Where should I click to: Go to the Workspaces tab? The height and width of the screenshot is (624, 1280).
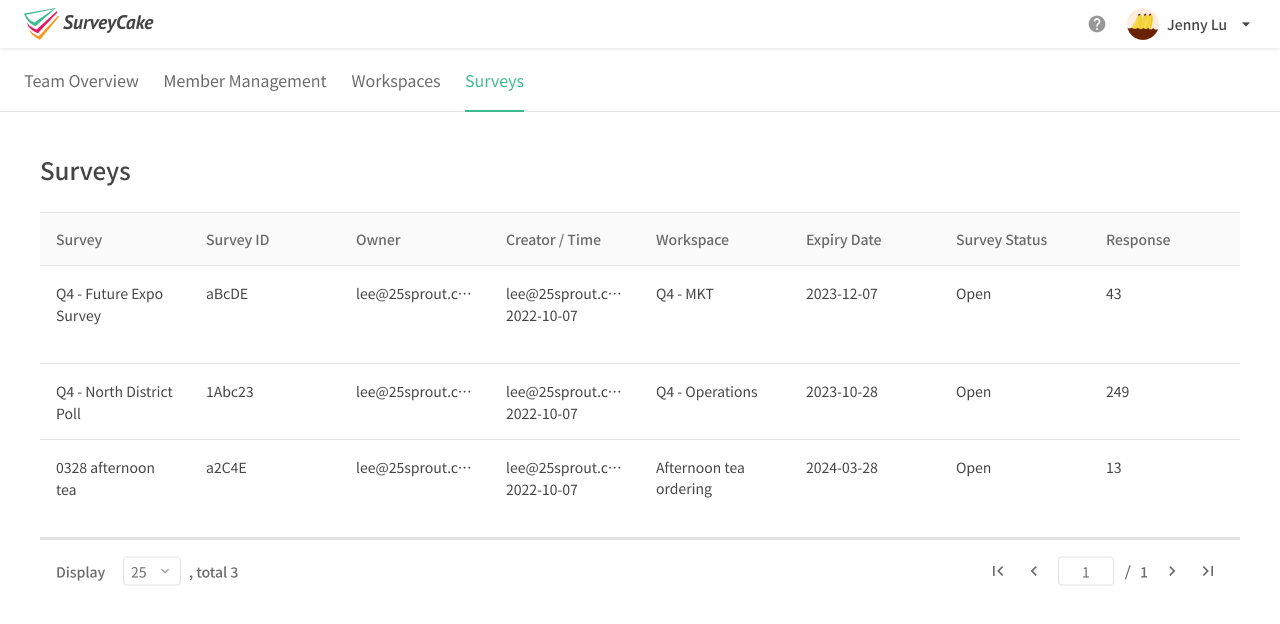point(396,80)
